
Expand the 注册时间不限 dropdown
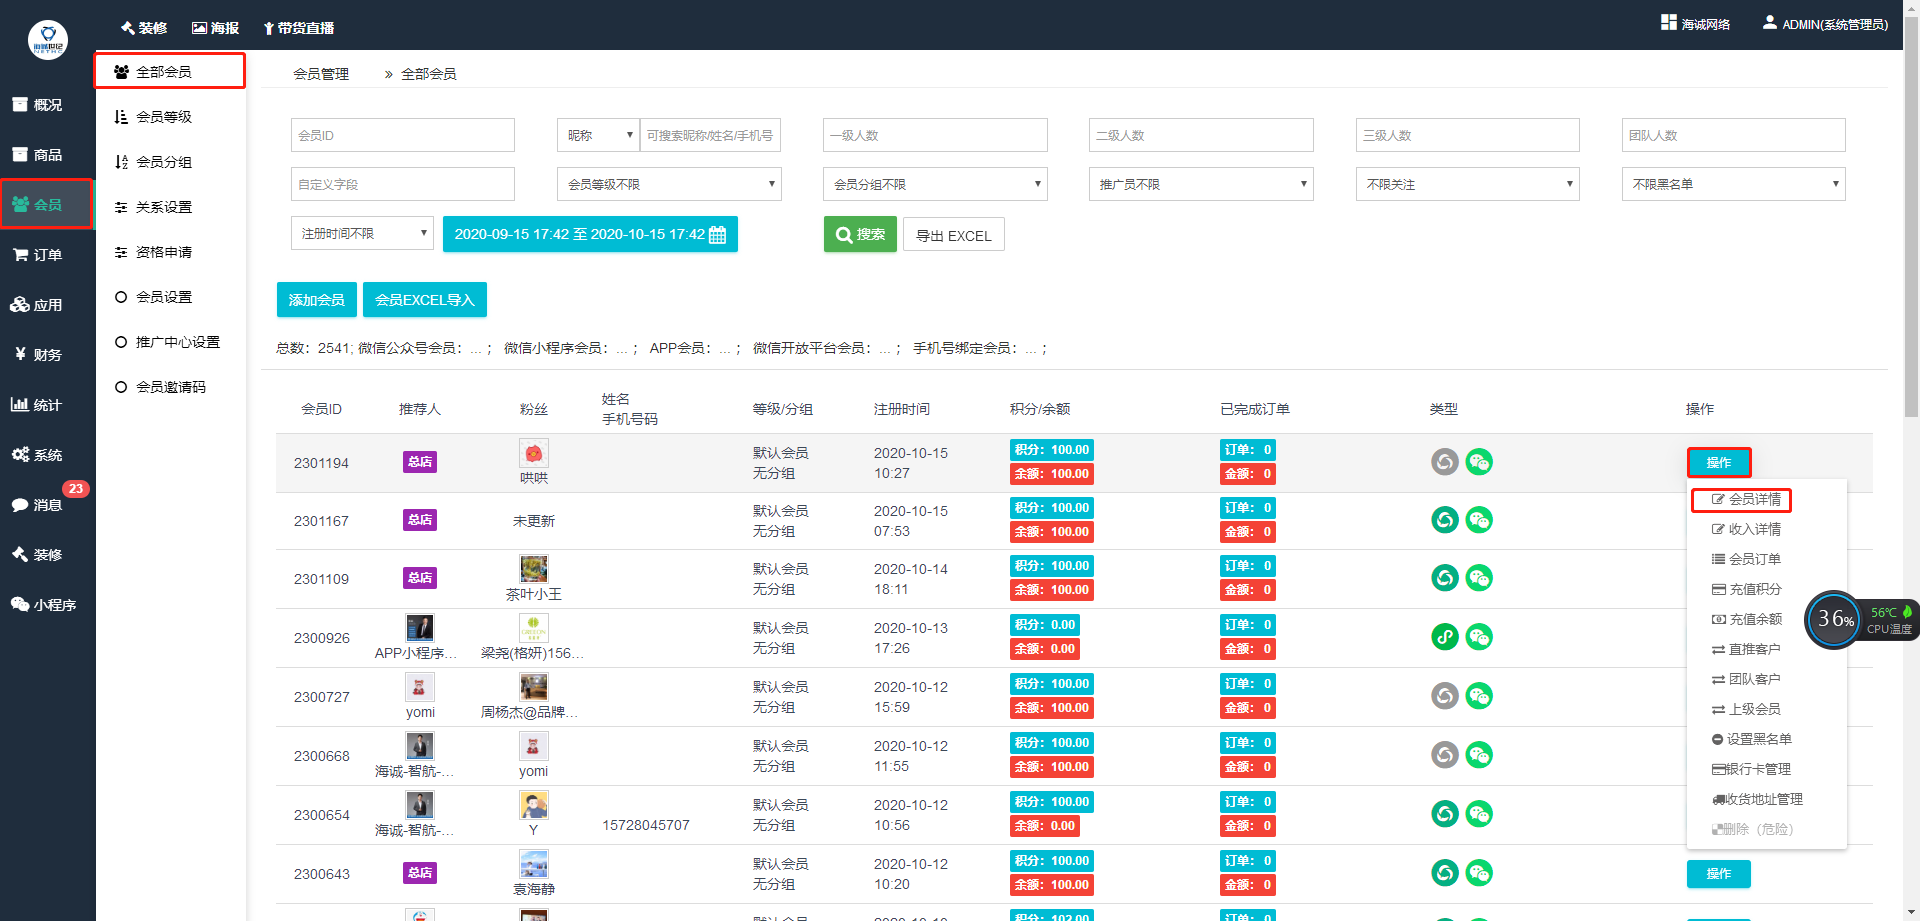click(x=362, y=233)
